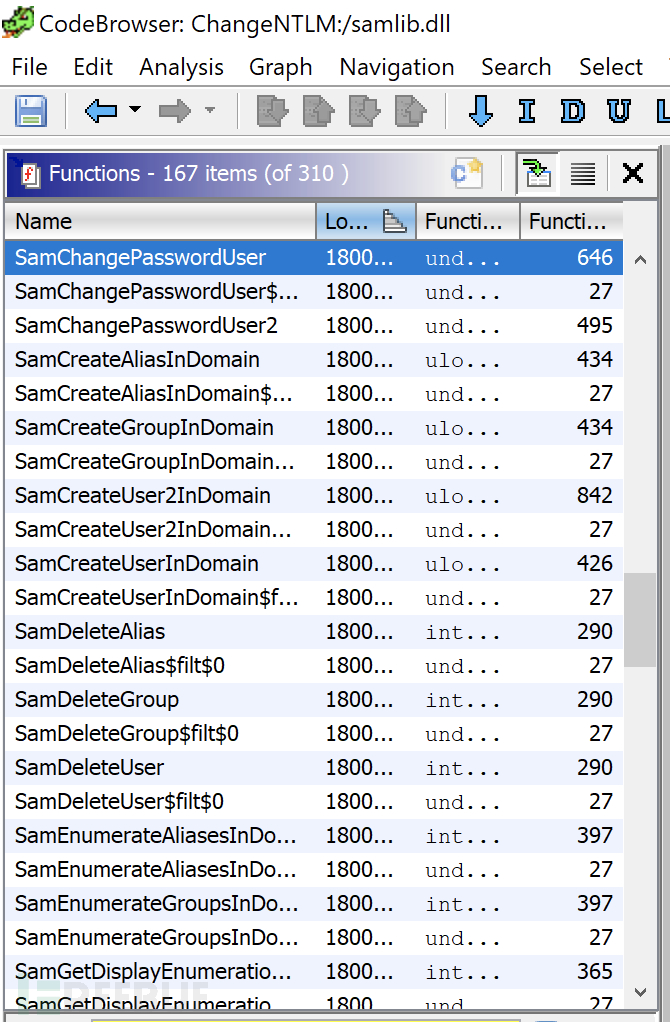Go back with the blue left arrow

100,111
